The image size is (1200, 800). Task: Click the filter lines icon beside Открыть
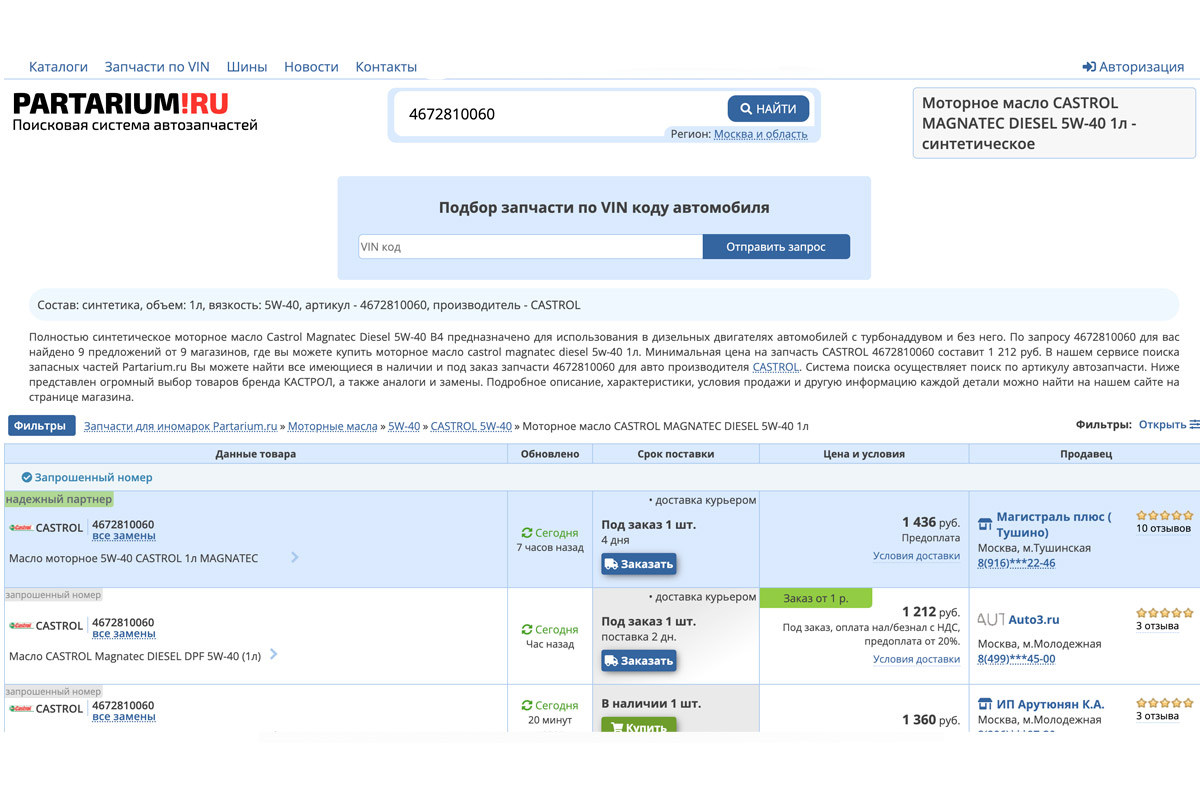1194,425
